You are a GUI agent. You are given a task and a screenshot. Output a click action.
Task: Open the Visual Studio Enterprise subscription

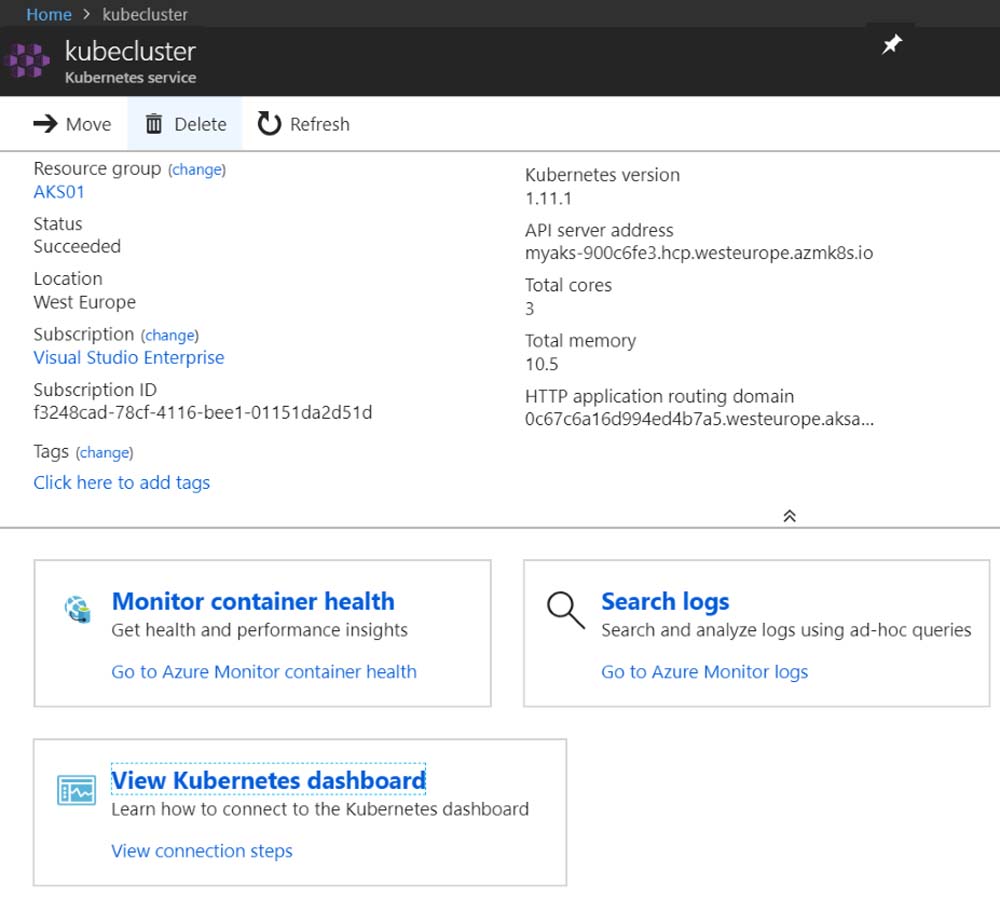coord(129,357)
